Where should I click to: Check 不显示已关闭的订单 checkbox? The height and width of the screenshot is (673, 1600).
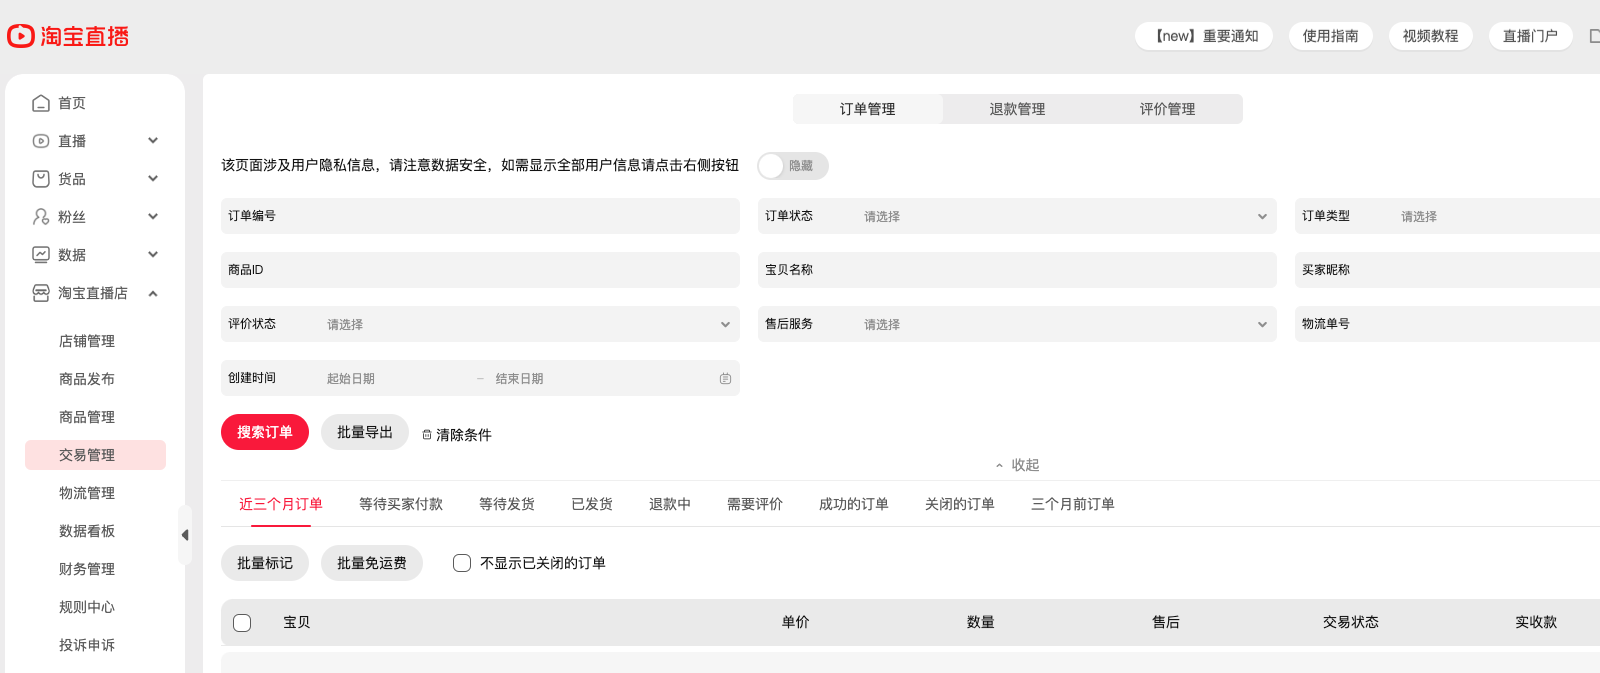(x=462, y=563)
